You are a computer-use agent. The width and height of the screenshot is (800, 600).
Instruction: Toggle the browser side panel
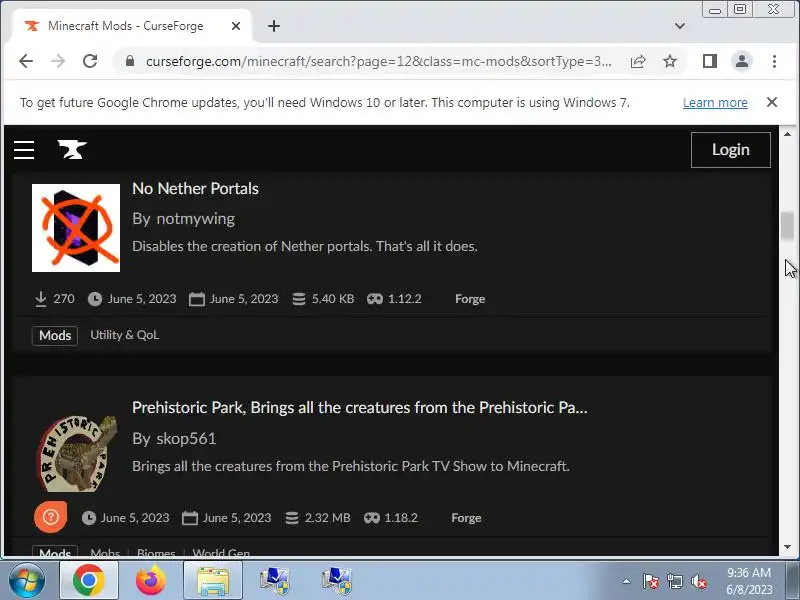click(710, 61)
